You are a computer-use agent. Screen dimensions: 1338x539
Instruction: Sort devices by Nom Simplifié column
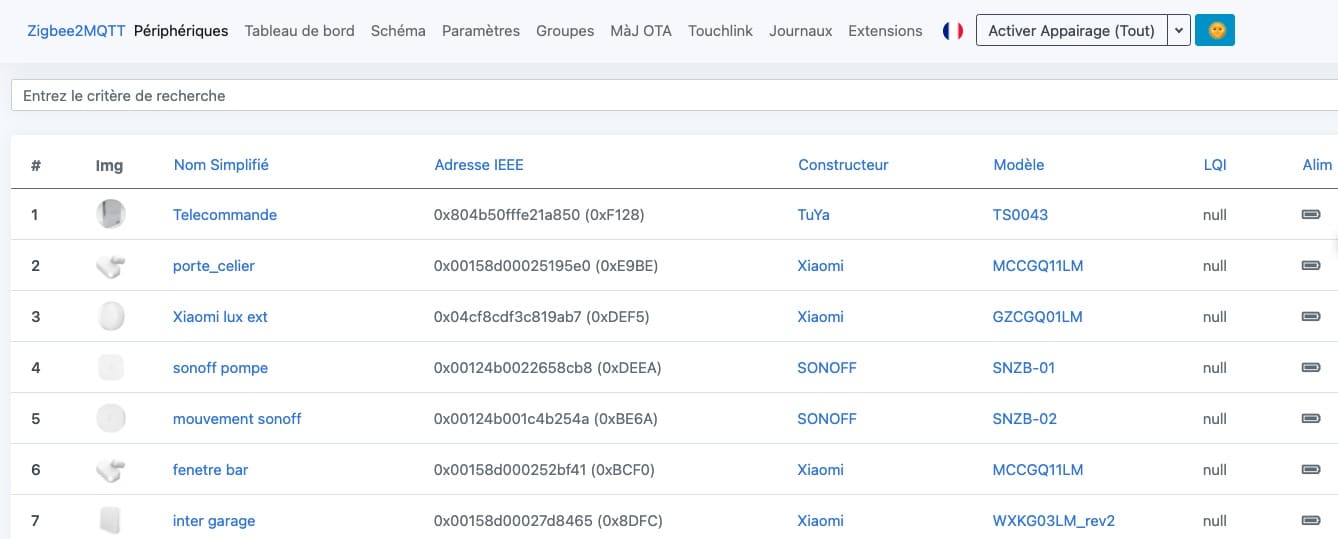point(221,164)
